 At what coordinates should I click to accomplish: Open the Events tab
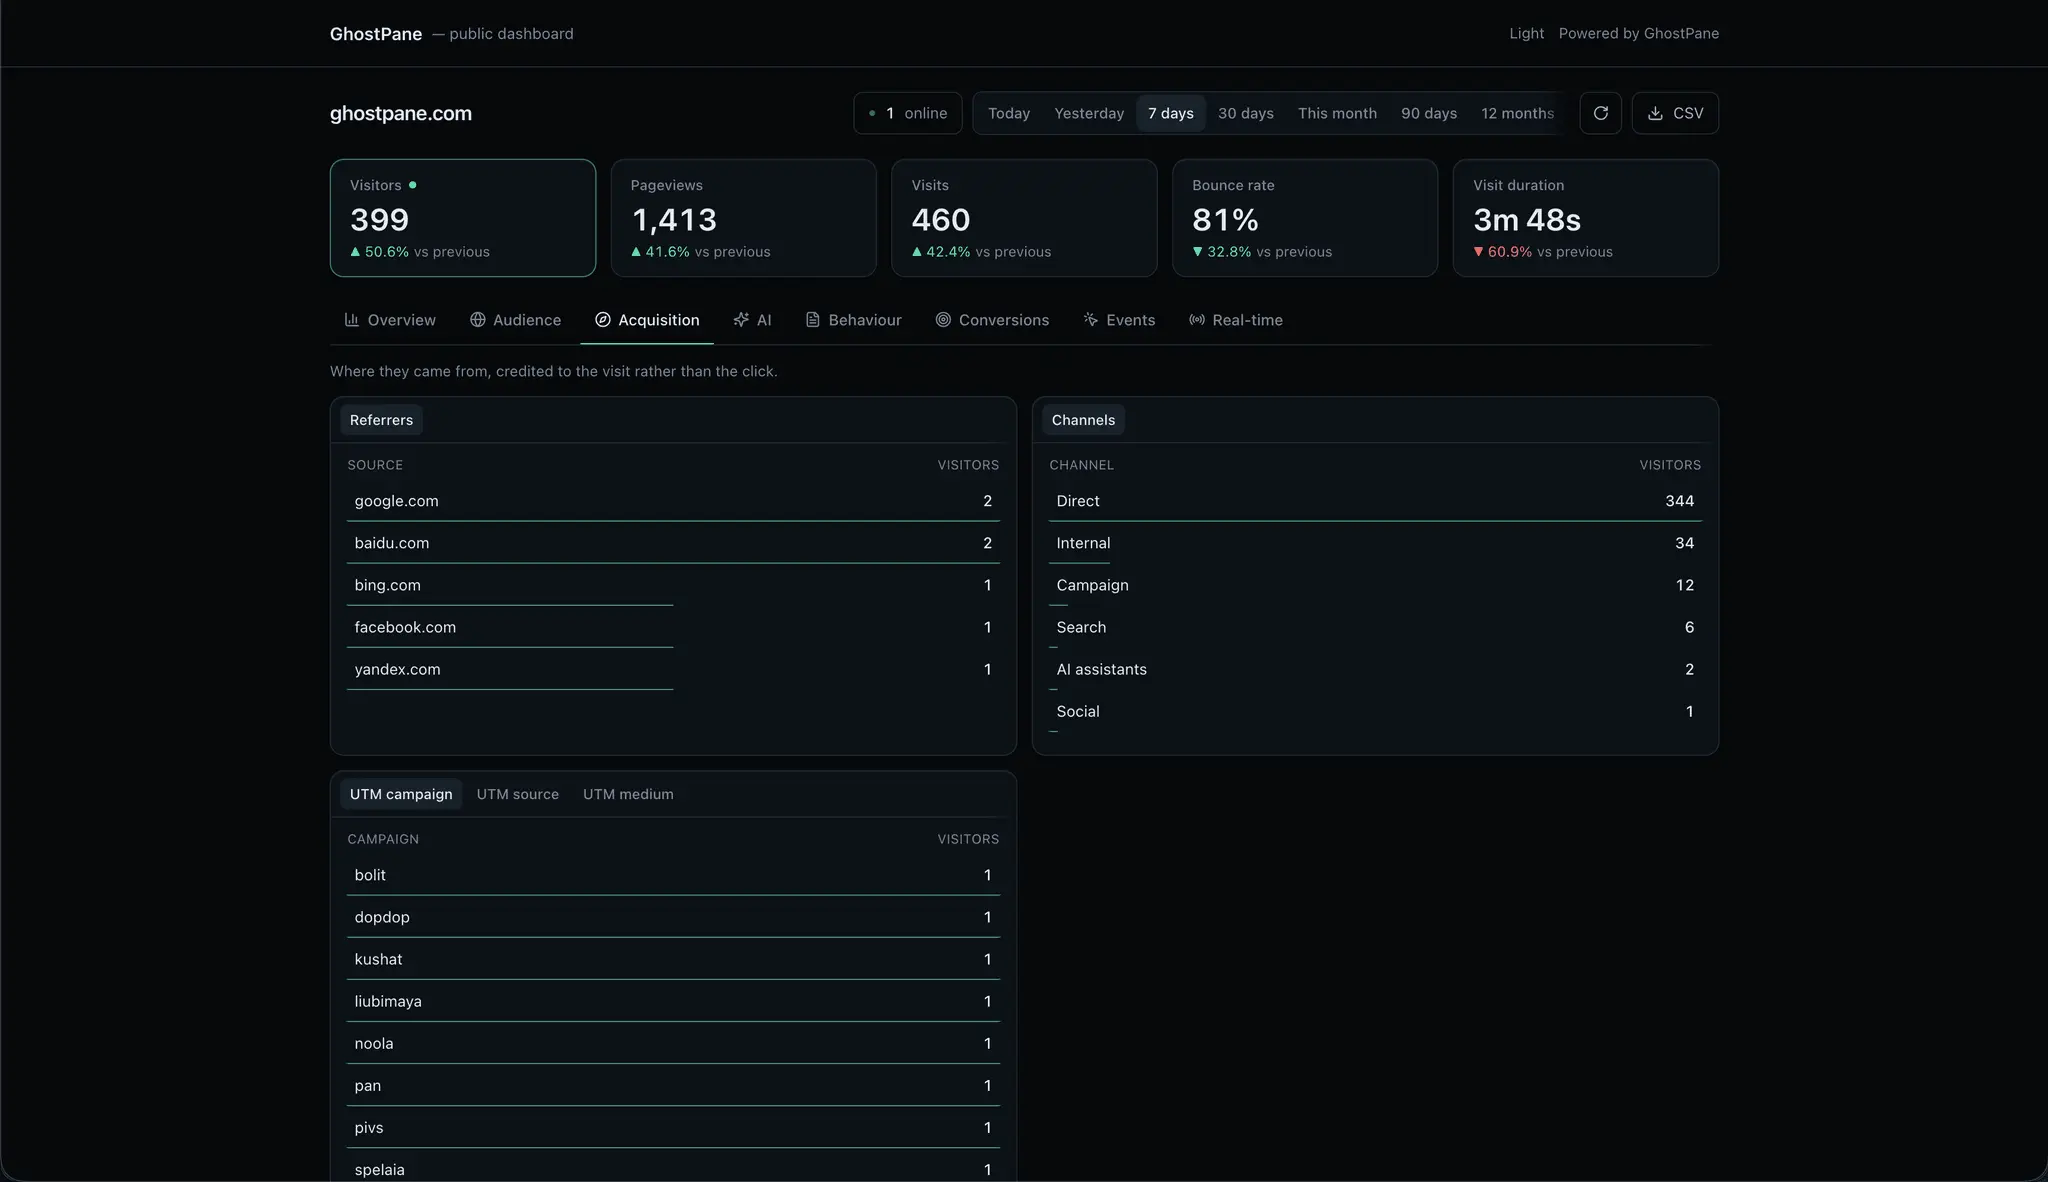(1119, 320)
